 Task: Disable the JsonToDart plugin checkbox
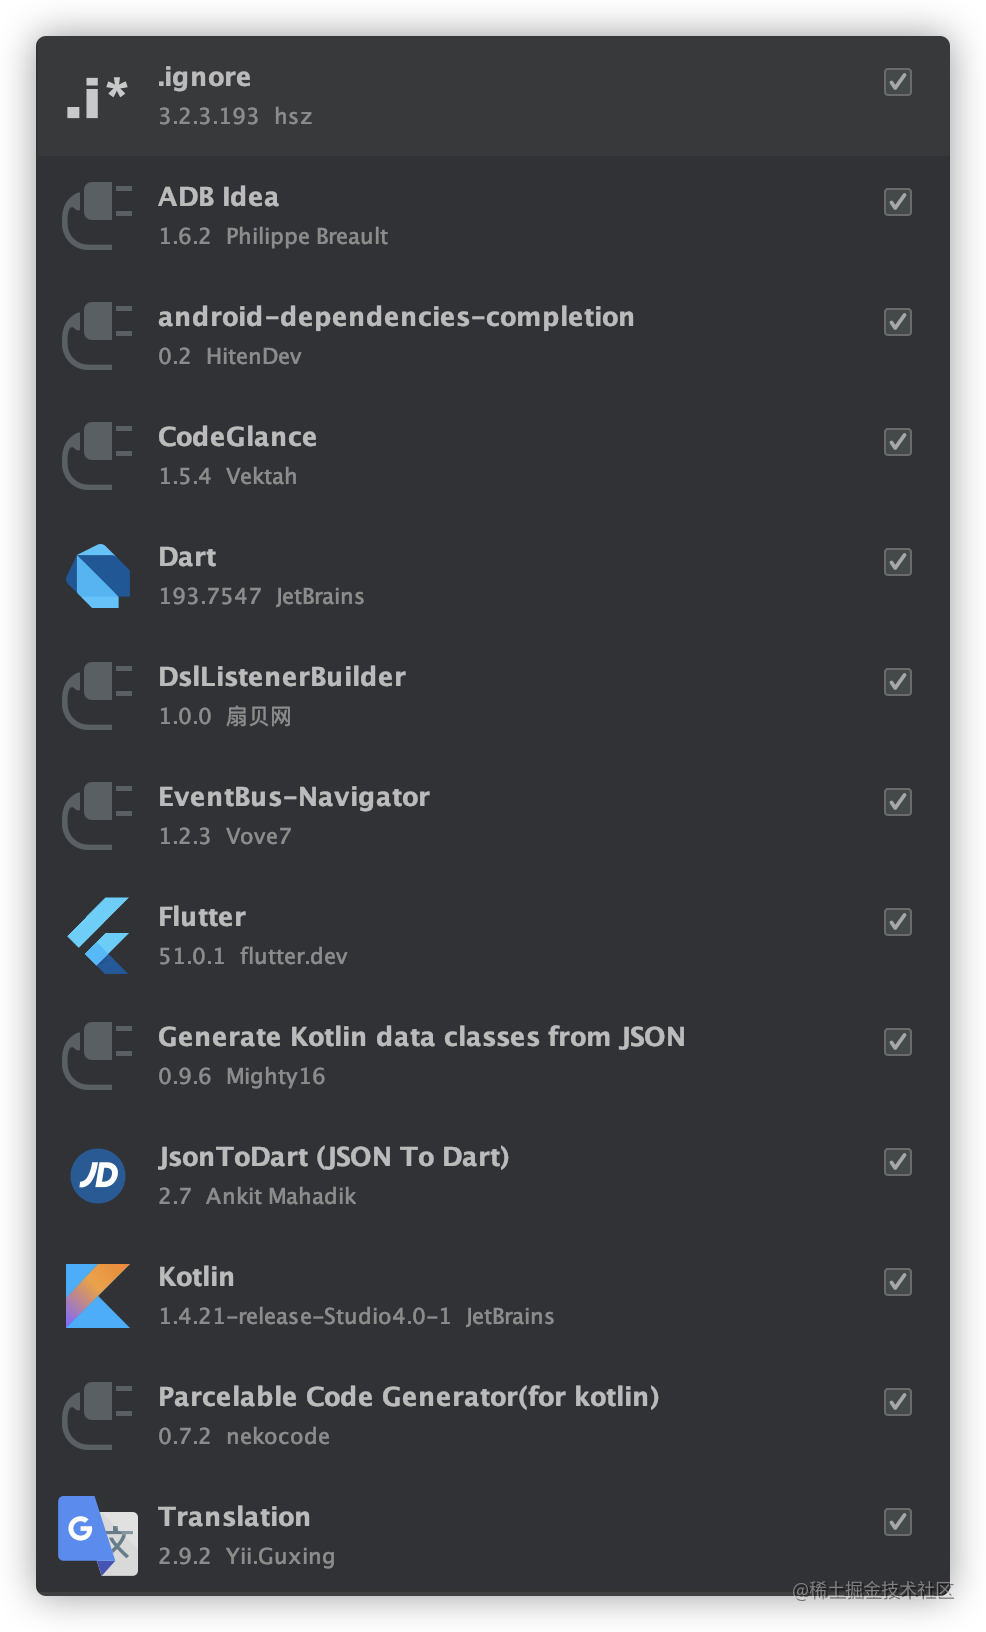[898, 1162]
